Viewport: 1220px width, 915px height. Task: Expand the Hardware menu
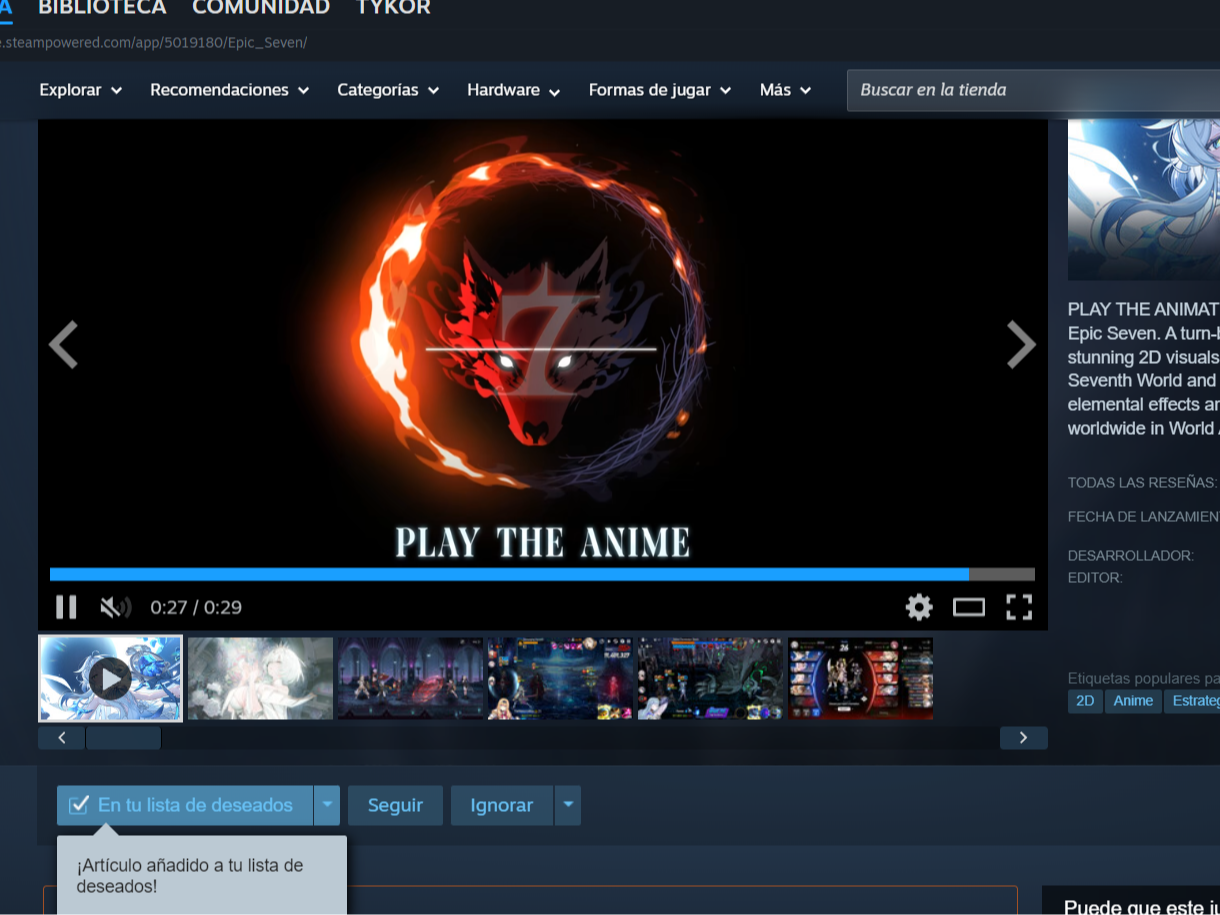click(514, 90)
